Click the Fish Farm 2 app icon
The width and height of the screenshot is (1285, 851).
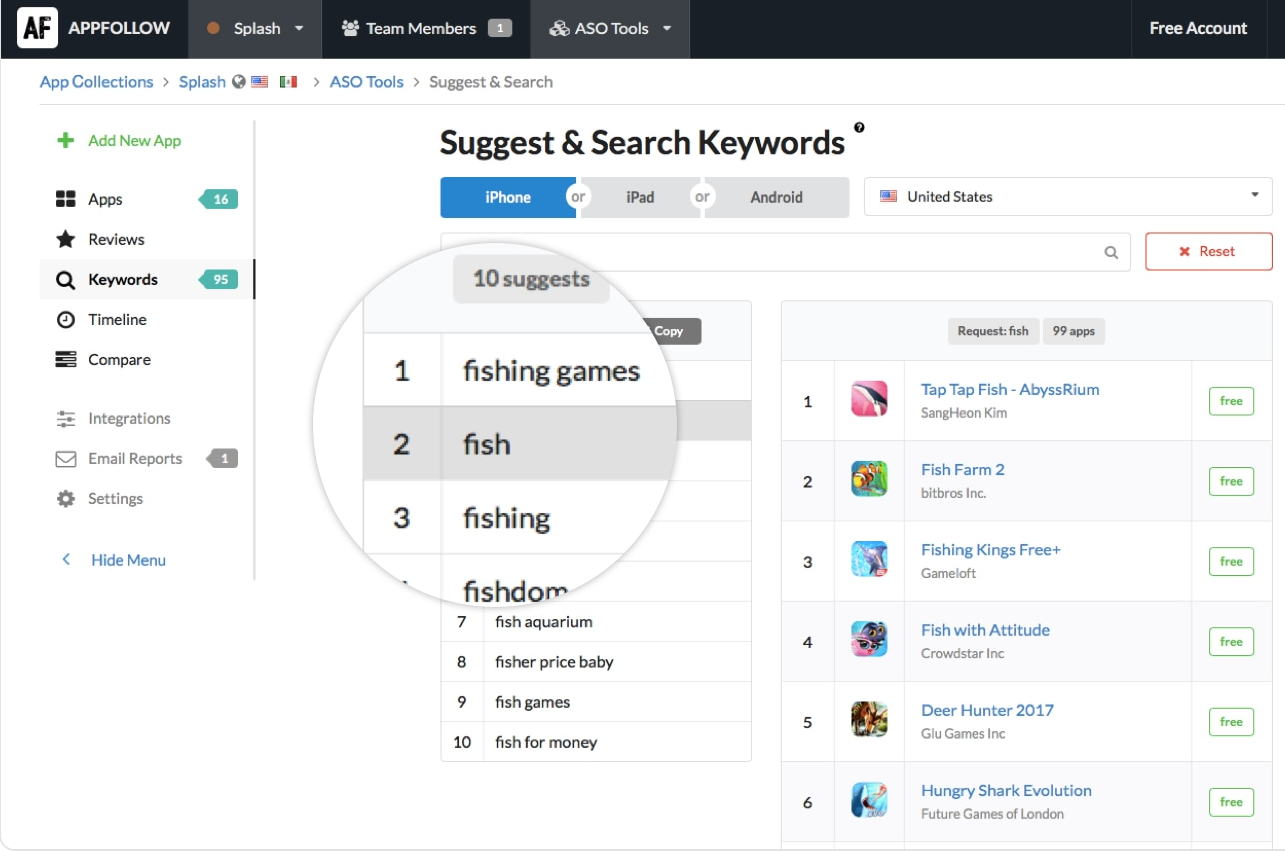tap(869, 480)
